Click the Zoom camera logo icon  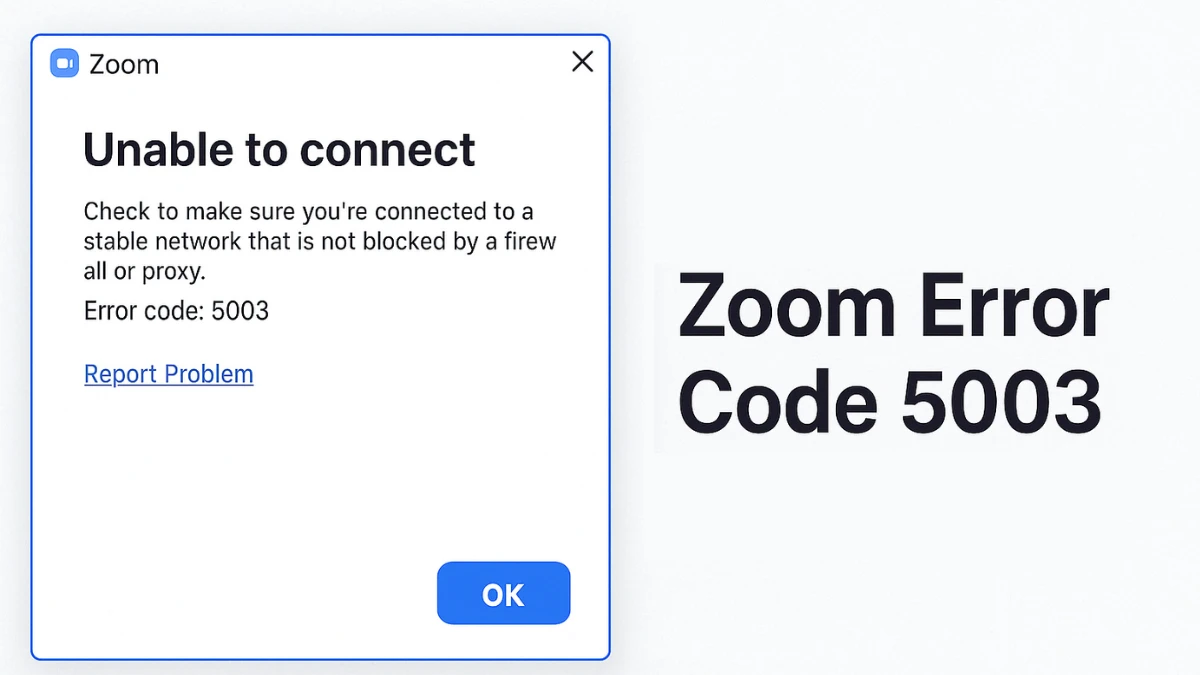coord(64,64)
